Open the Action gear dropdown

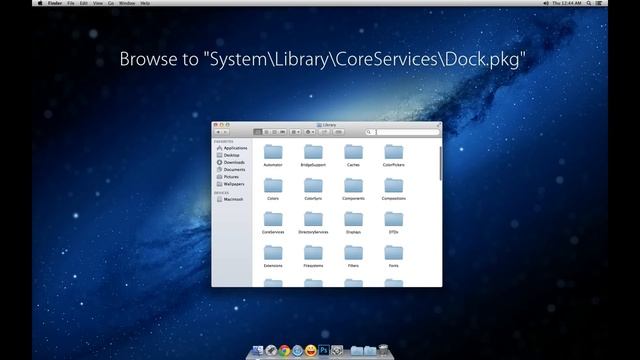310,132
